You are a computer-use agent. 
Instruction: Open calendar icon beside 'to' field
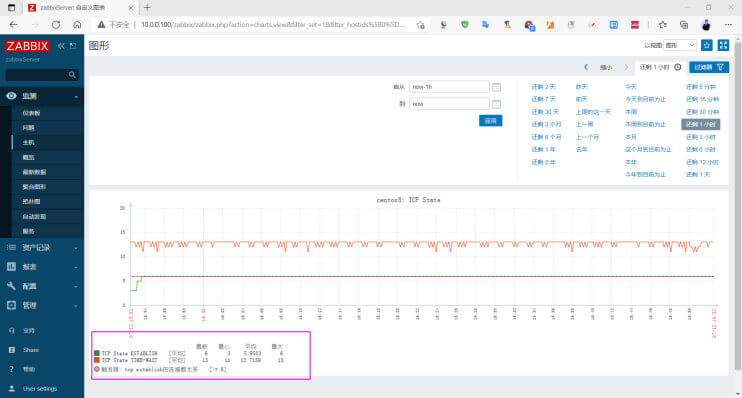pos(496,104)
